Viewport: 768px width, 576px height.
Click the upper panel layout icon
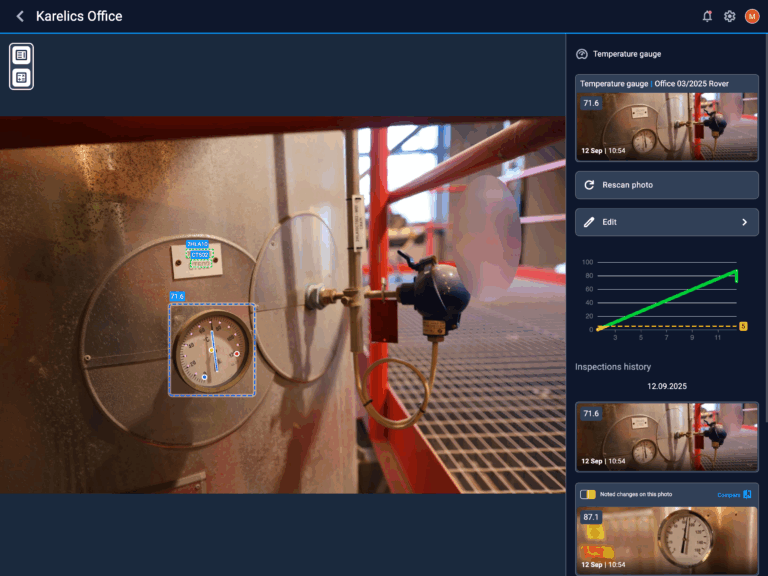click(21, 55)
